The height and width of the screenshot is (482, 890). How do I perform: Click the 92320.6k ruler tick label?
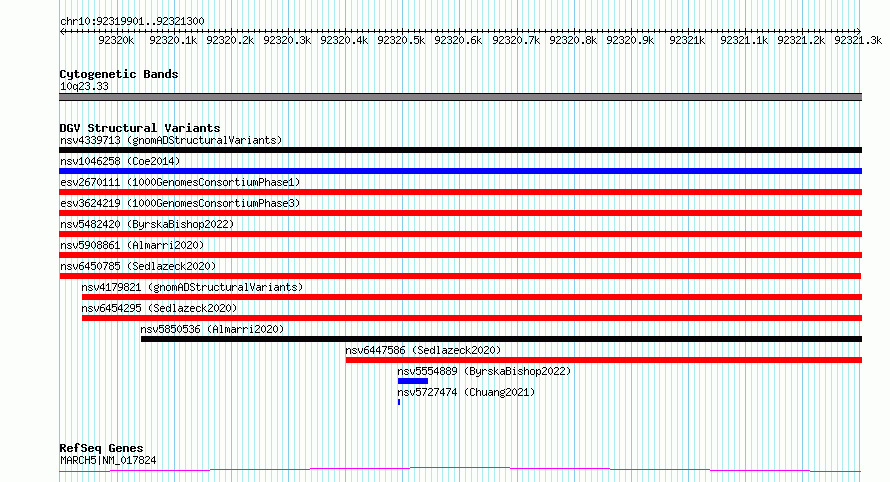(x=458, y=40)
